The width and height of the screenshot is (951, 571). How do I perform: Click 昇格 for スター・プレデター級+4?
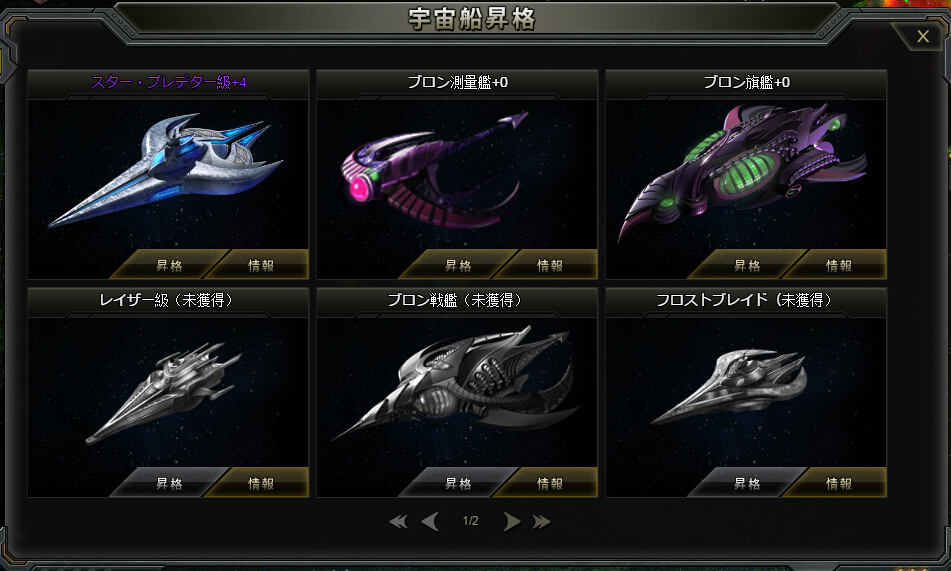point(169,265)
